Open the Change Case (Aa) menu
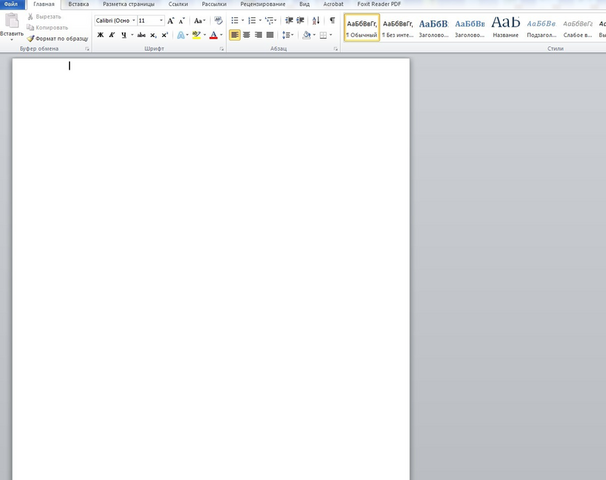The height and width of the screenshot is (480, 606). coord(199,20)
